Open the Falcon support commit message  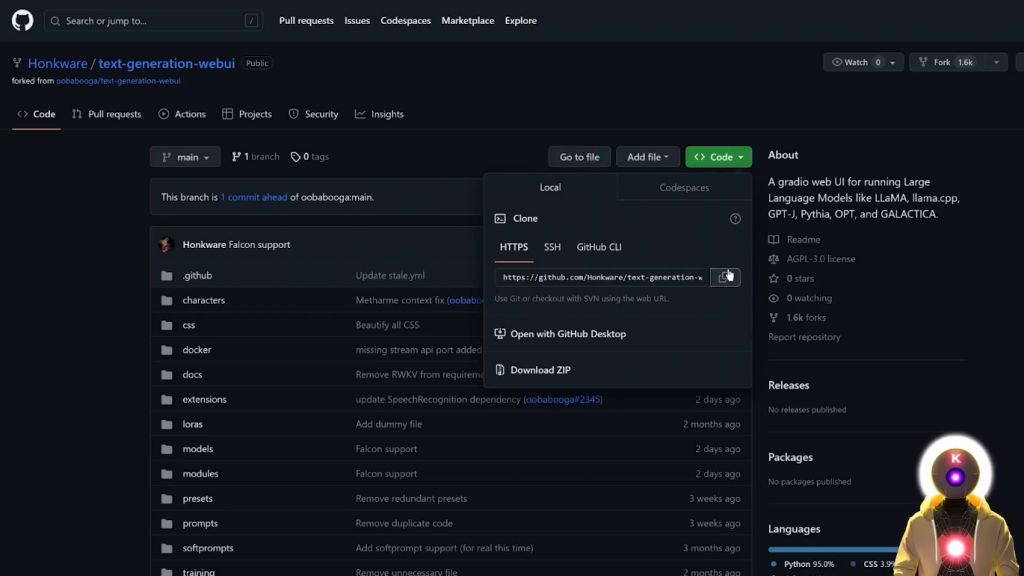click(259, 245)
